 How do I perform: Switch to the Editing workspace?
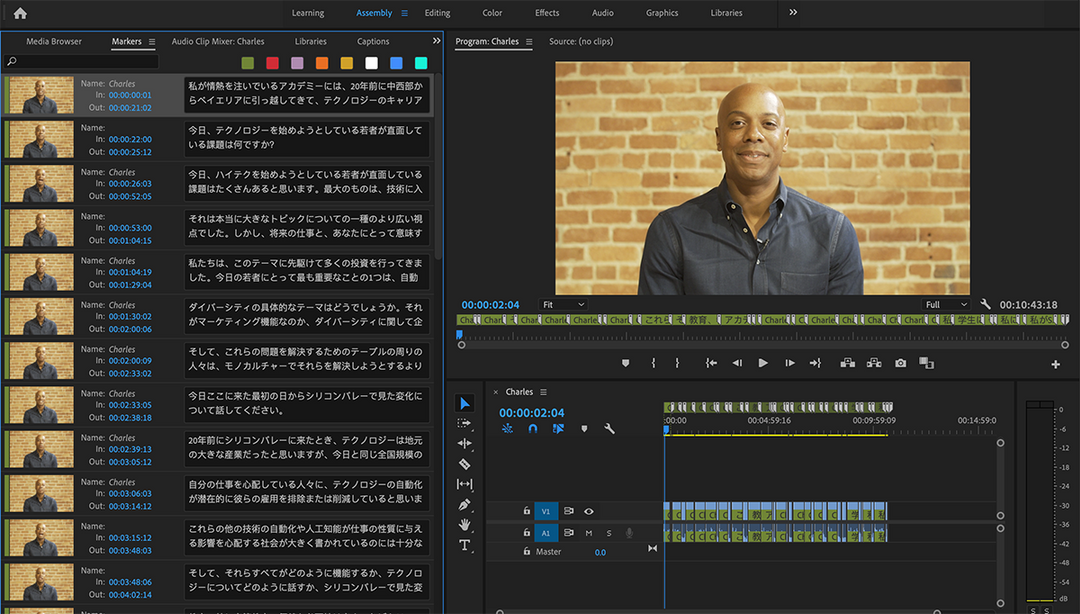click(x=437, y=13)
